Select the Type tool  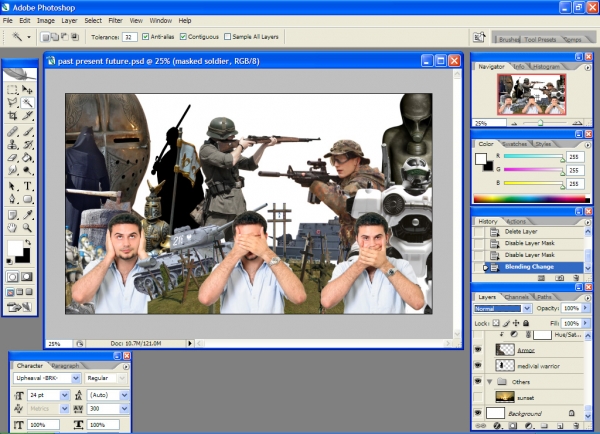27,186
